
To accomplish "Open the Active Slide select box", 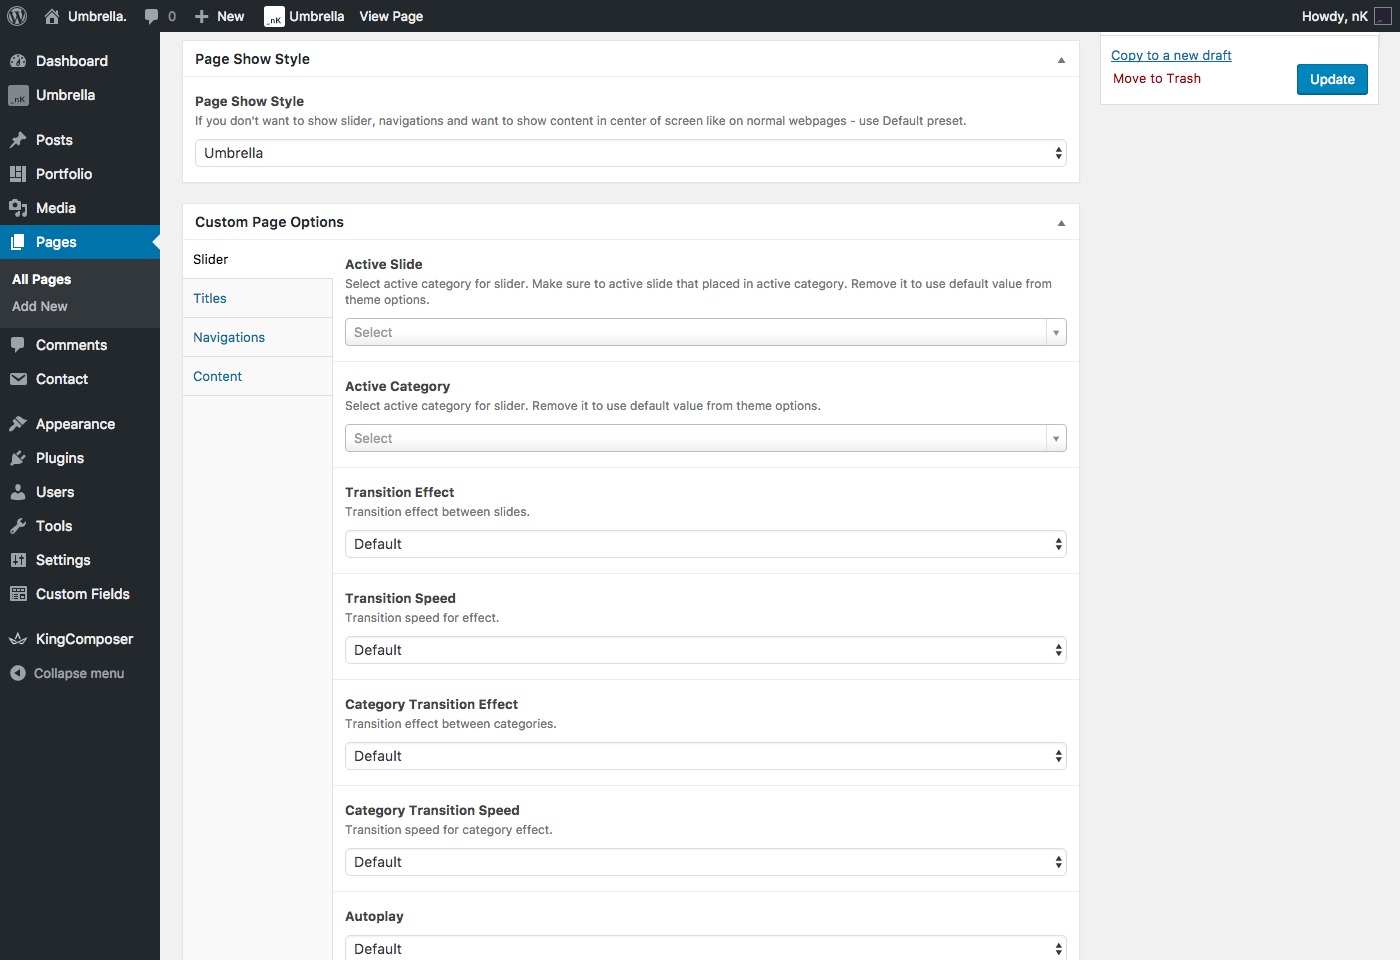I will click(705, 332).
